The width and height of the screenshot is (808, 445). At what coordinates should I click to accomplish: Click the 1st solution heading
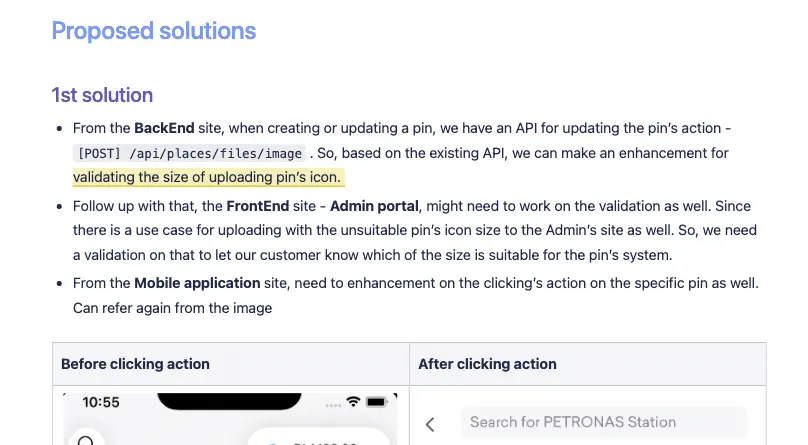click(x=102, y=95)
